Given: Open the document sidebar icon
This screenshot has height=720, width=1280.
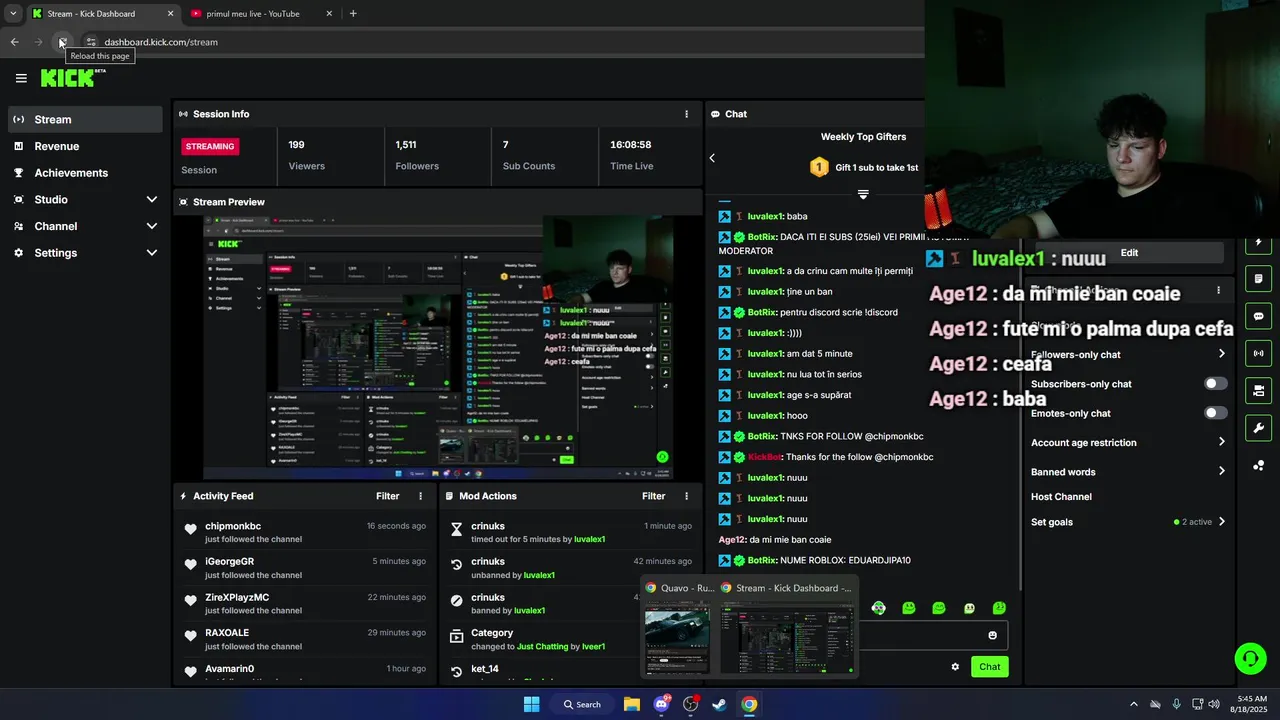Looking at the screenshot, I should click(1258, 279).
